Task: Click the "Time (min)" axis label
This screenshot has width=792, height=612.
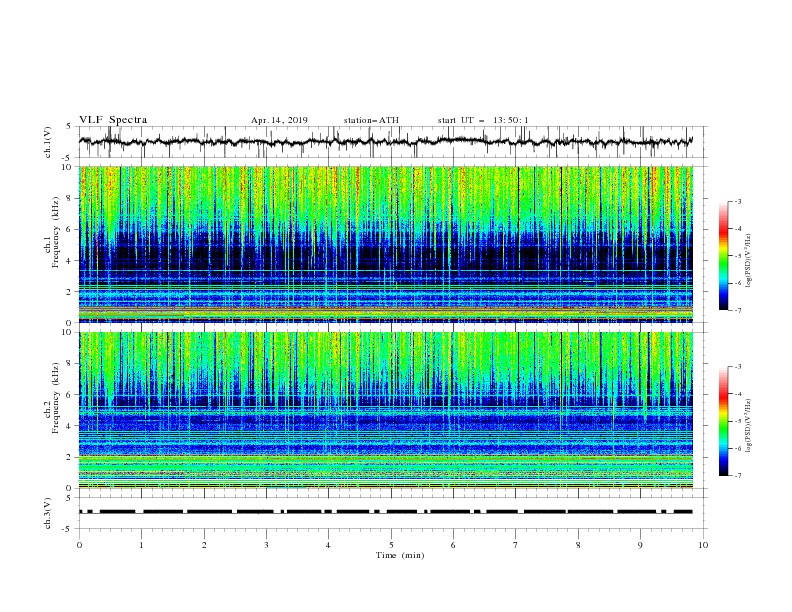Action: [x=400, y=555]
